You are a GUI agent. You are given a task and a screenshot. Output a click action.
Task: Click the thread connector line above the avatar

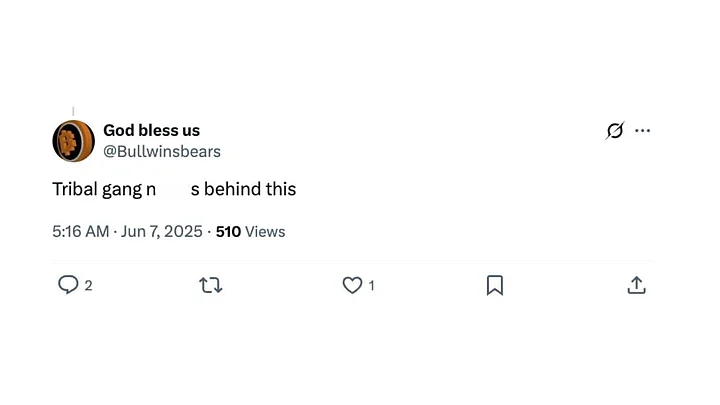coord(73,111)
